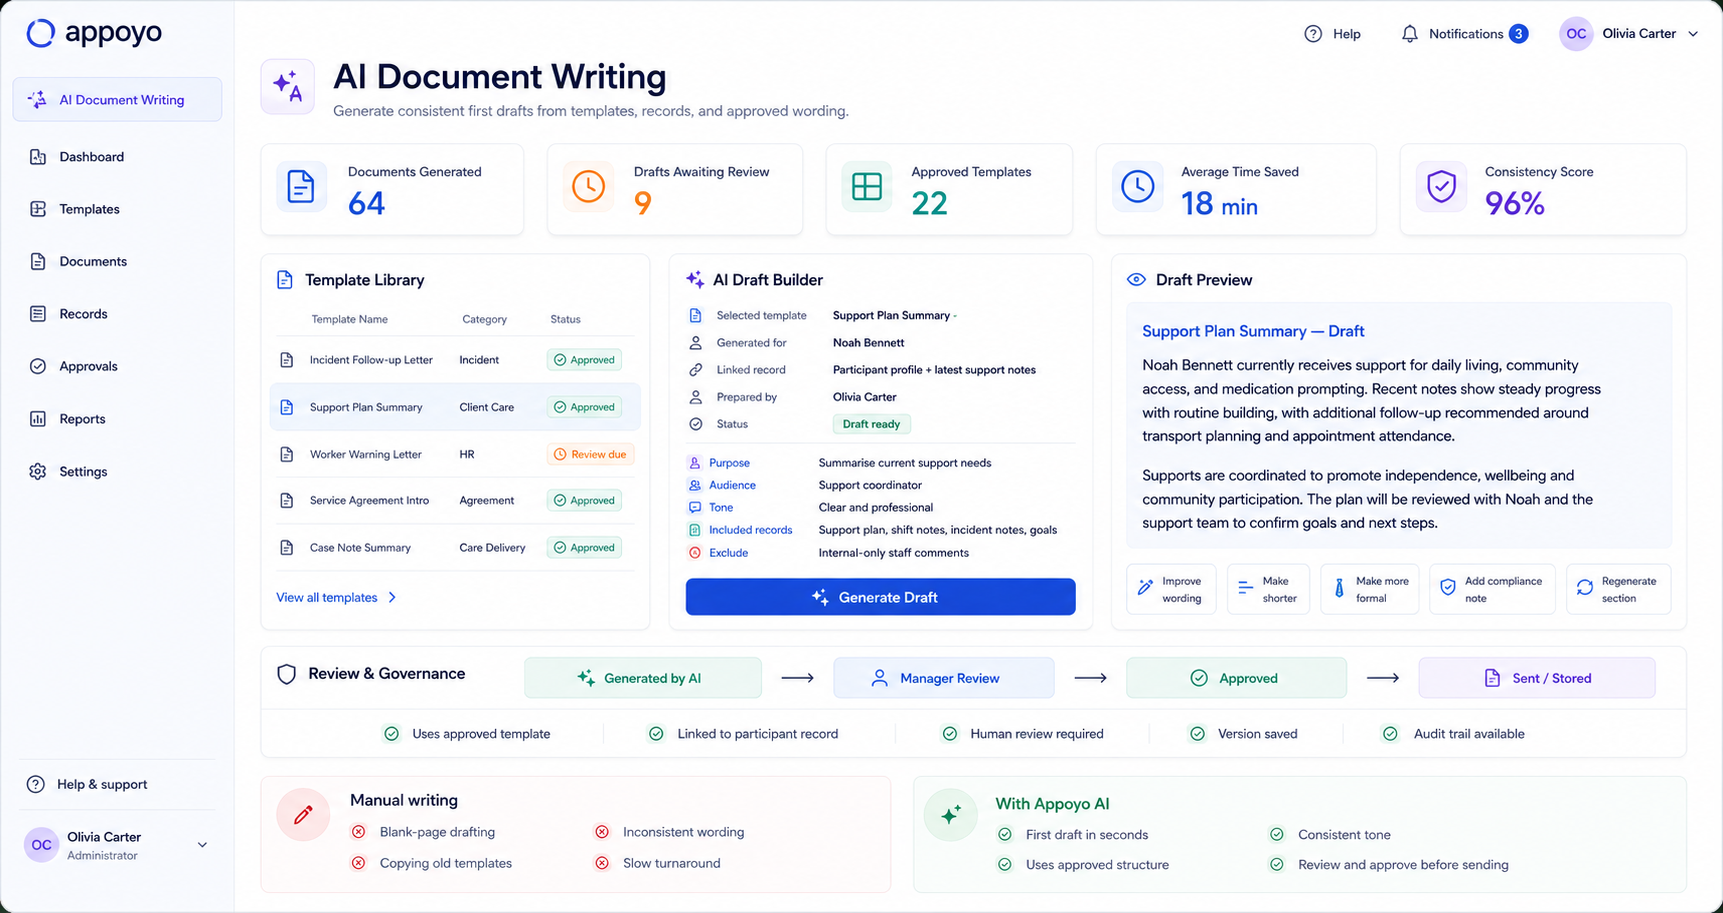
Task: Select the Incident Follow-up Letter template
Action: 455,360
